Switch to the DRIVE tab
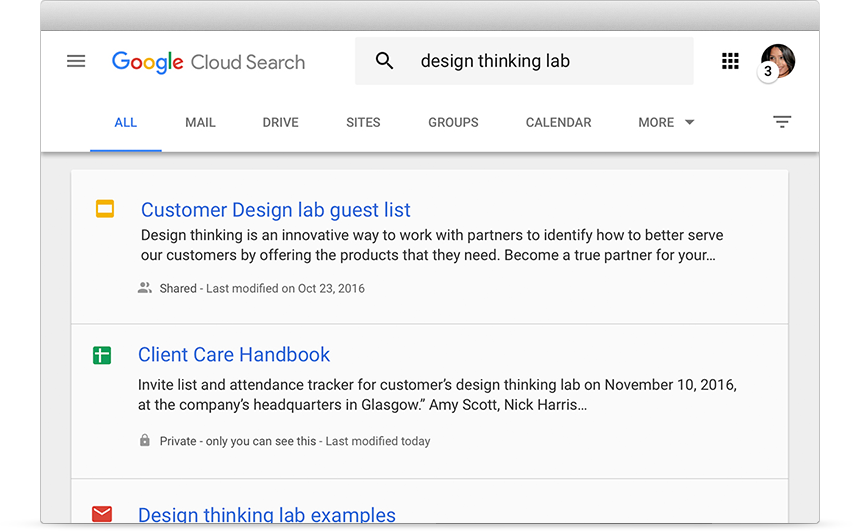860x532 pixels. pyautogui.click(x=280, y=122)
